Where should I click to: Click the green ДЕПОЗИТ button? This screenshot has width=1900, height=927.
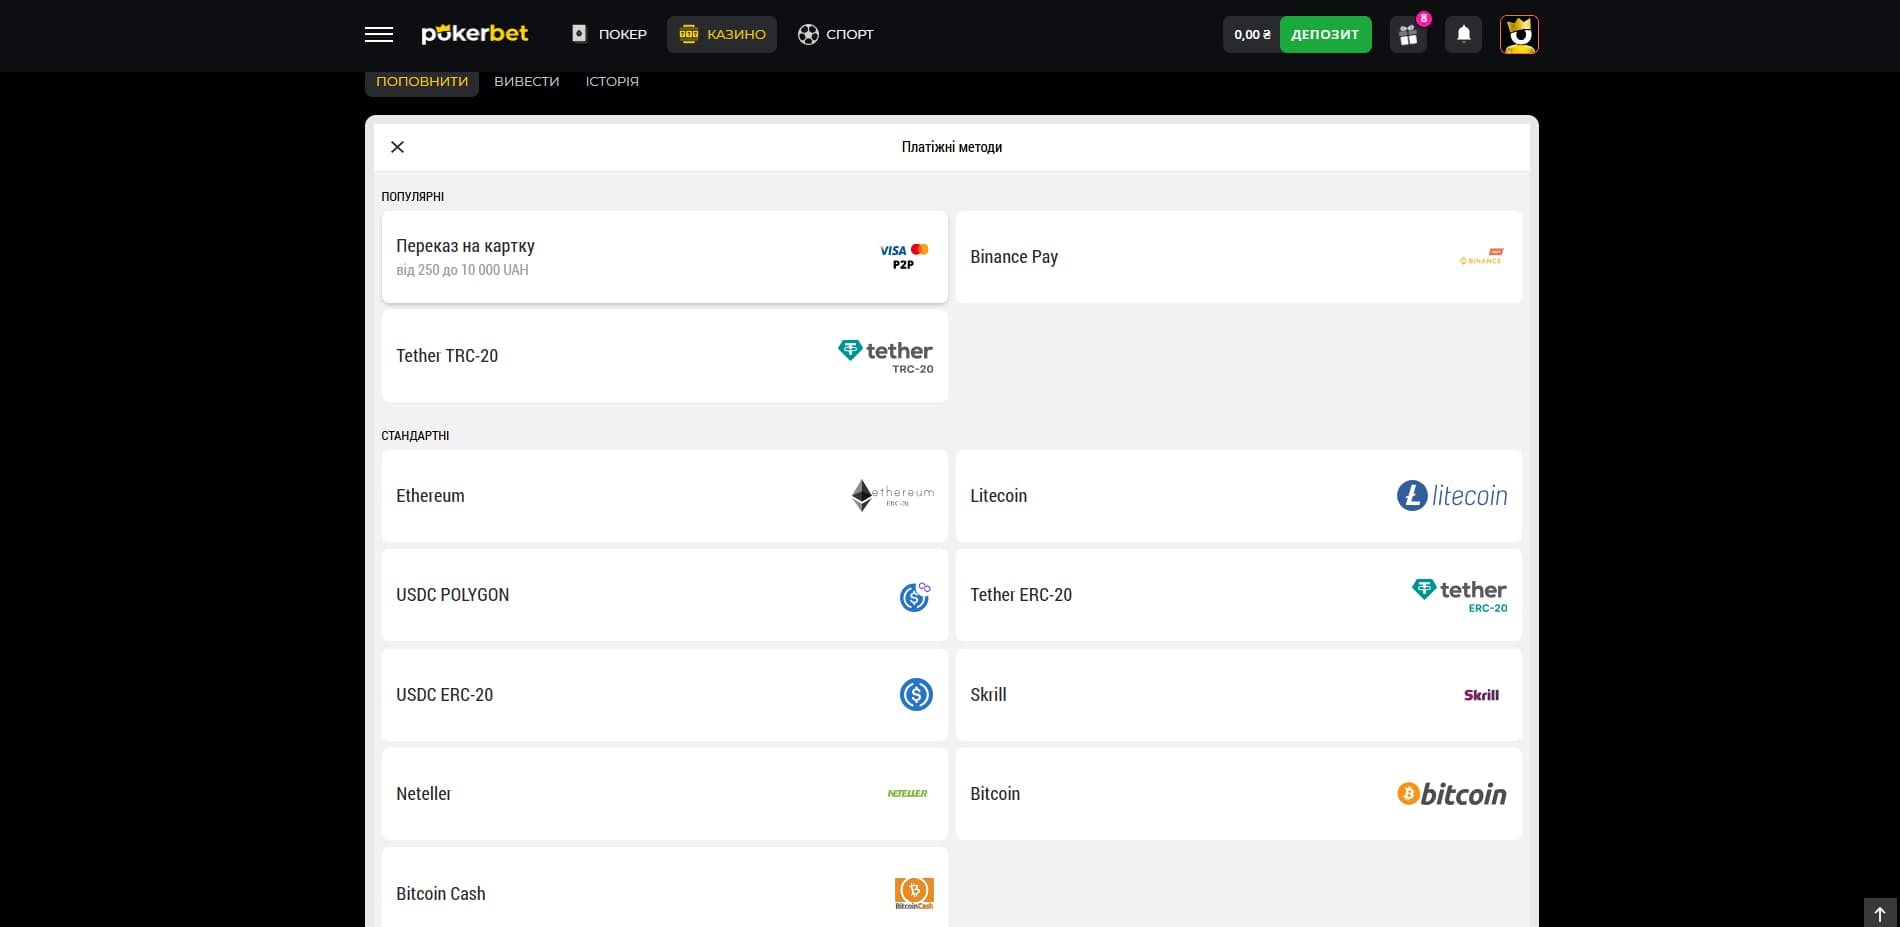pyautogui.click(x=1325, y=34)
